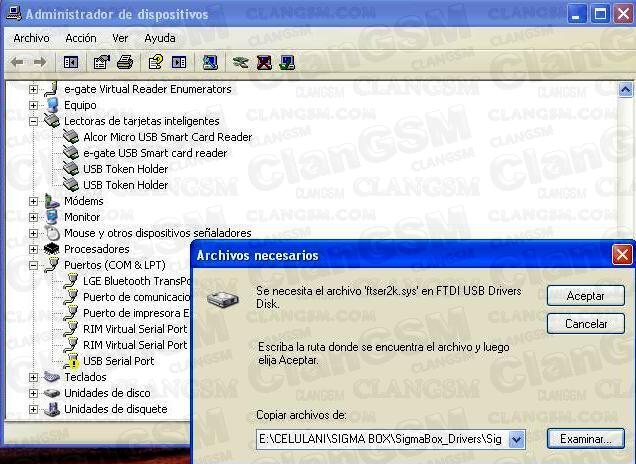Viewport: 636px width, 464px height.
Task: Click the Examinar... button
Action: (585, 439)
